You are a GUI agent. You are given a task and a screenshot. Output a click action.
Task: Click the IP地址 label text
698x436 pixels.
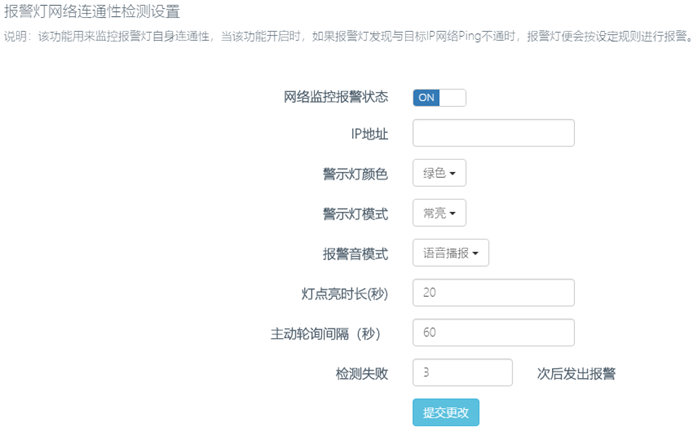click(369, 134)
